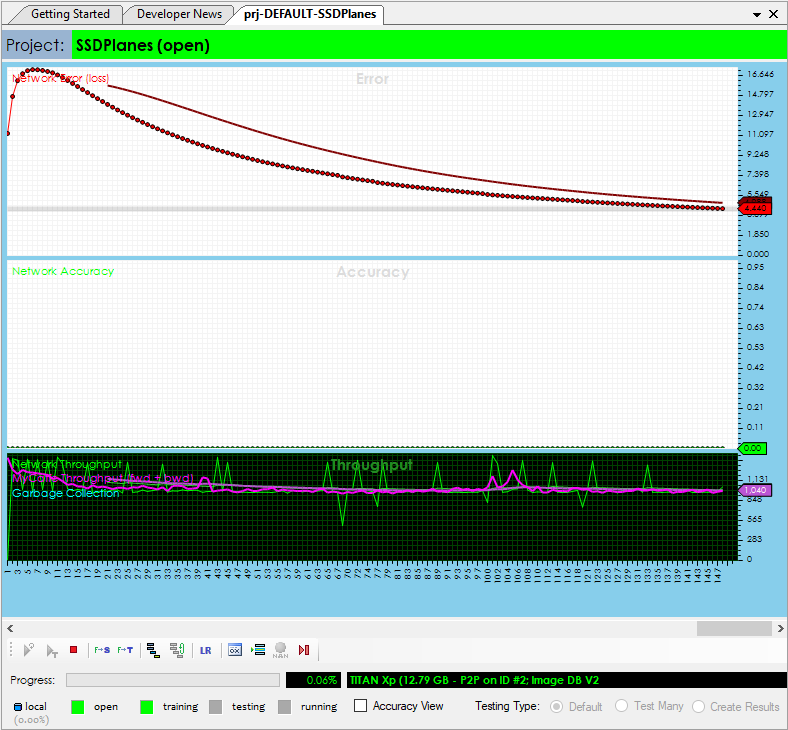Click the scroll right arrow
Image resolution: width=788 pixels, height=730 pixels.
click(780, 629)
